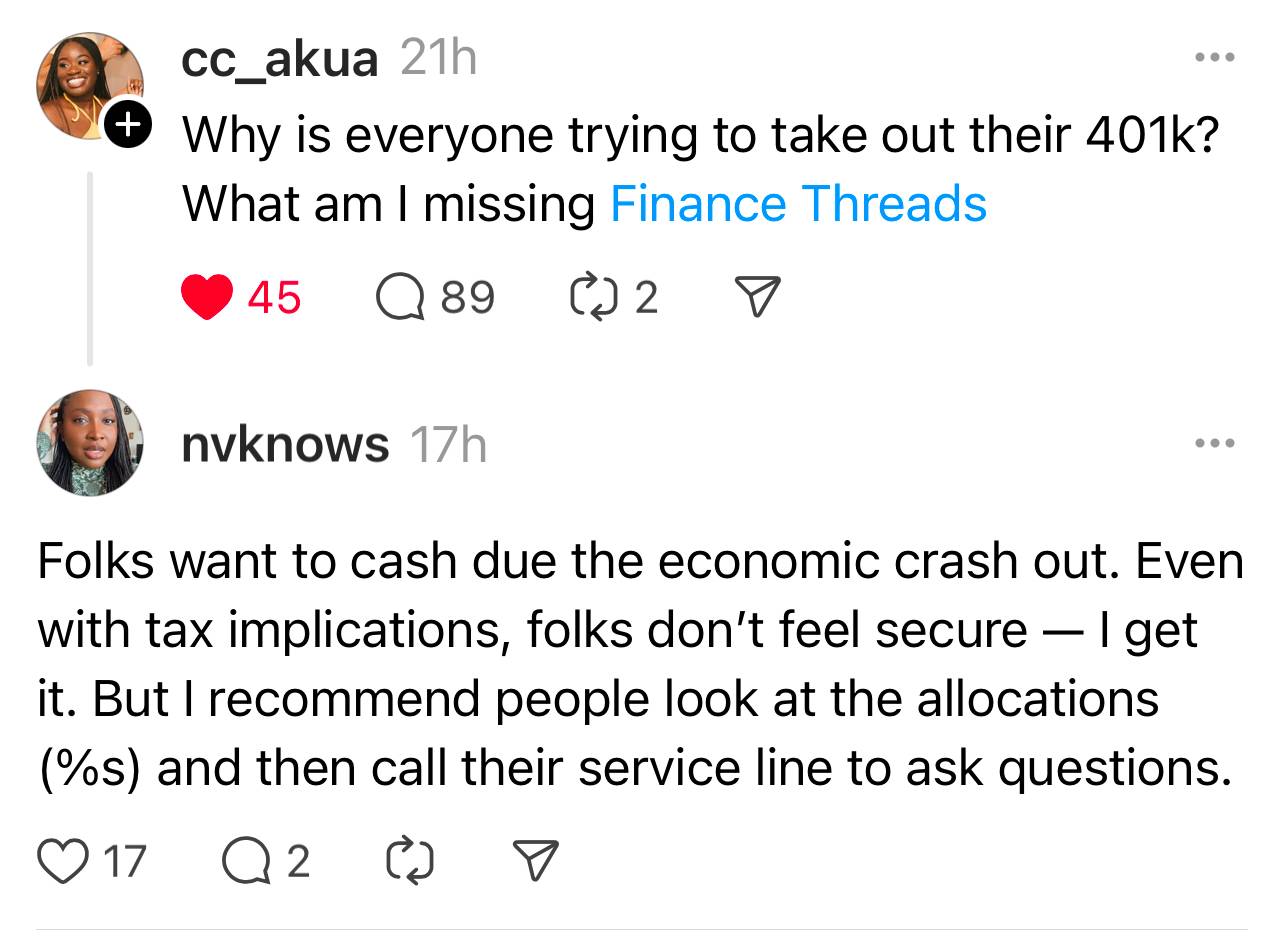Unlike cc_akua's post via red heart
1284x943 pixels.
pos(207,297)
